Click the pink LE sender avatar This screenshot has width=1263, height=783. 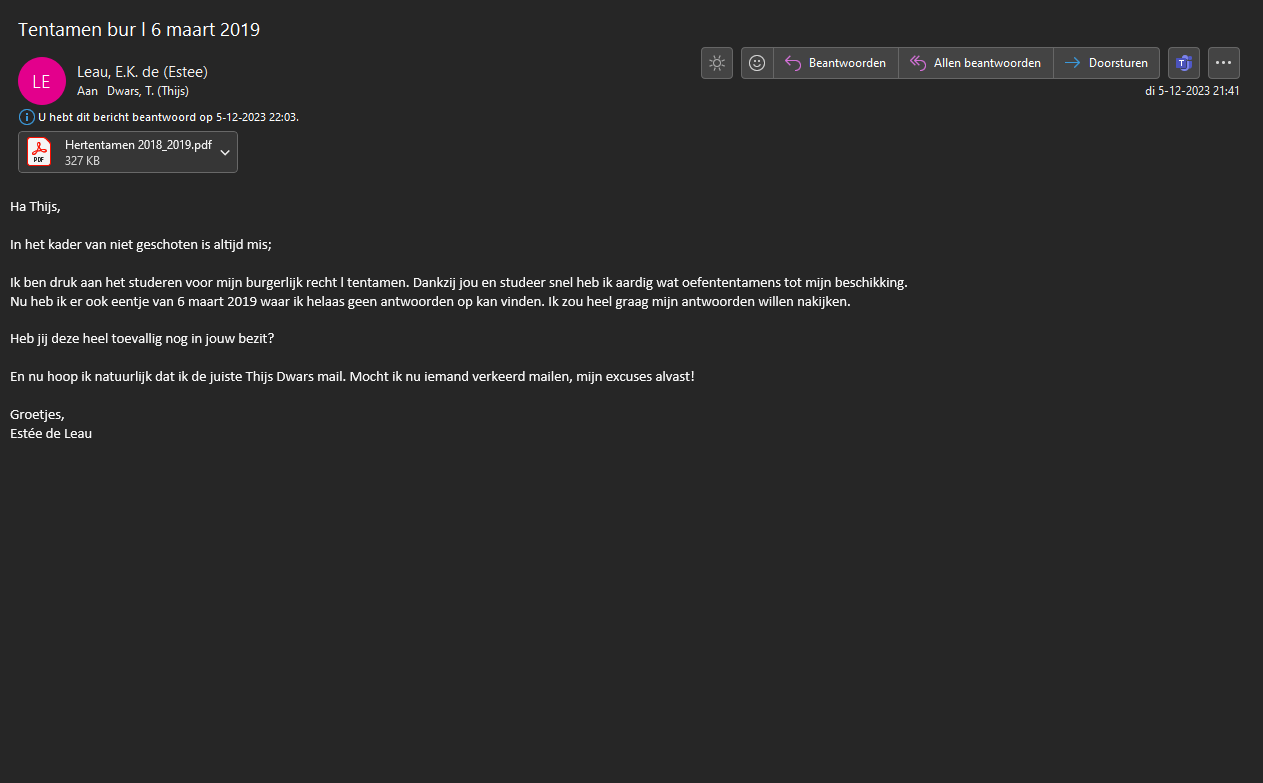click(41, 81)
